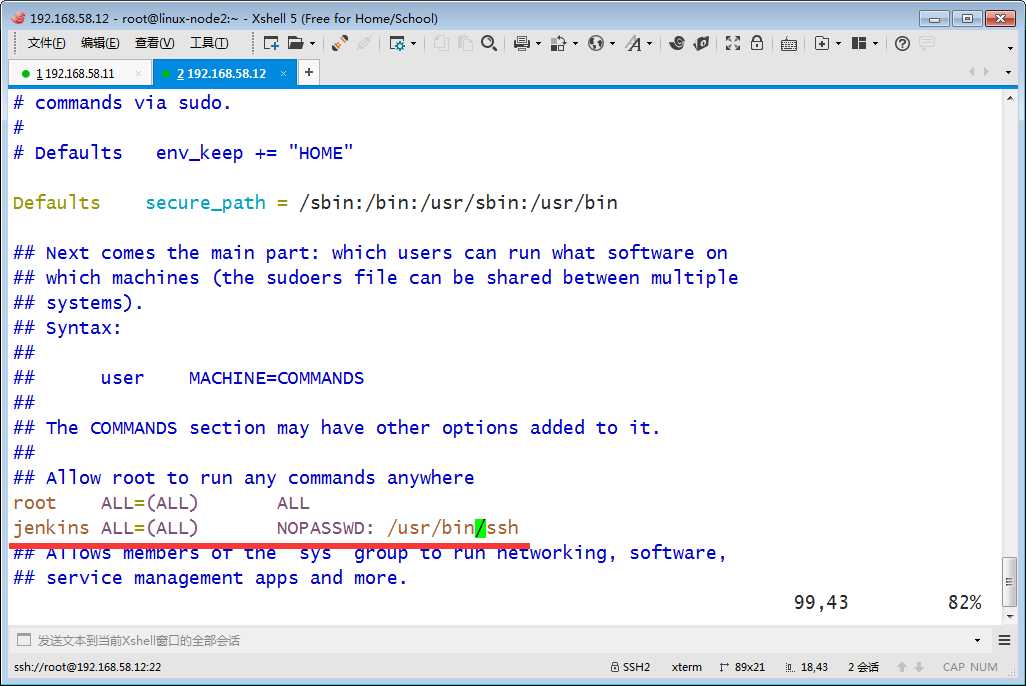Open session Properties gear icon

[397, 43]
